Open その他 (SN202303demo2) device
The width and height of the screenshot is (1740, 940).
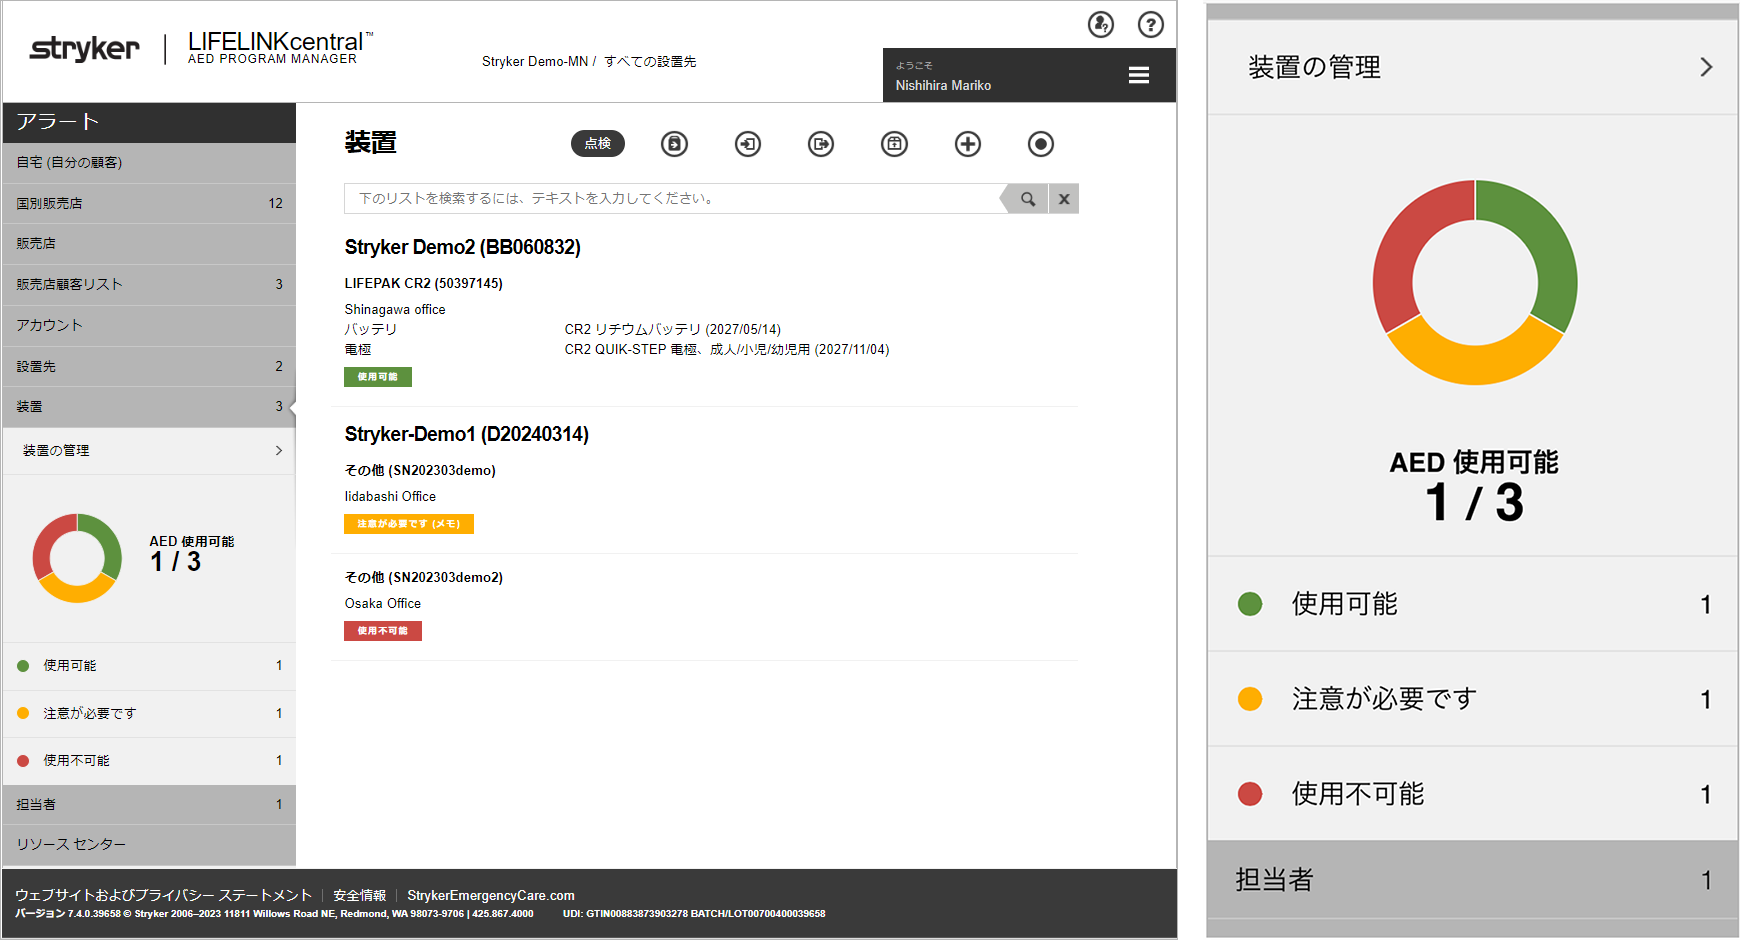point(424,577)
